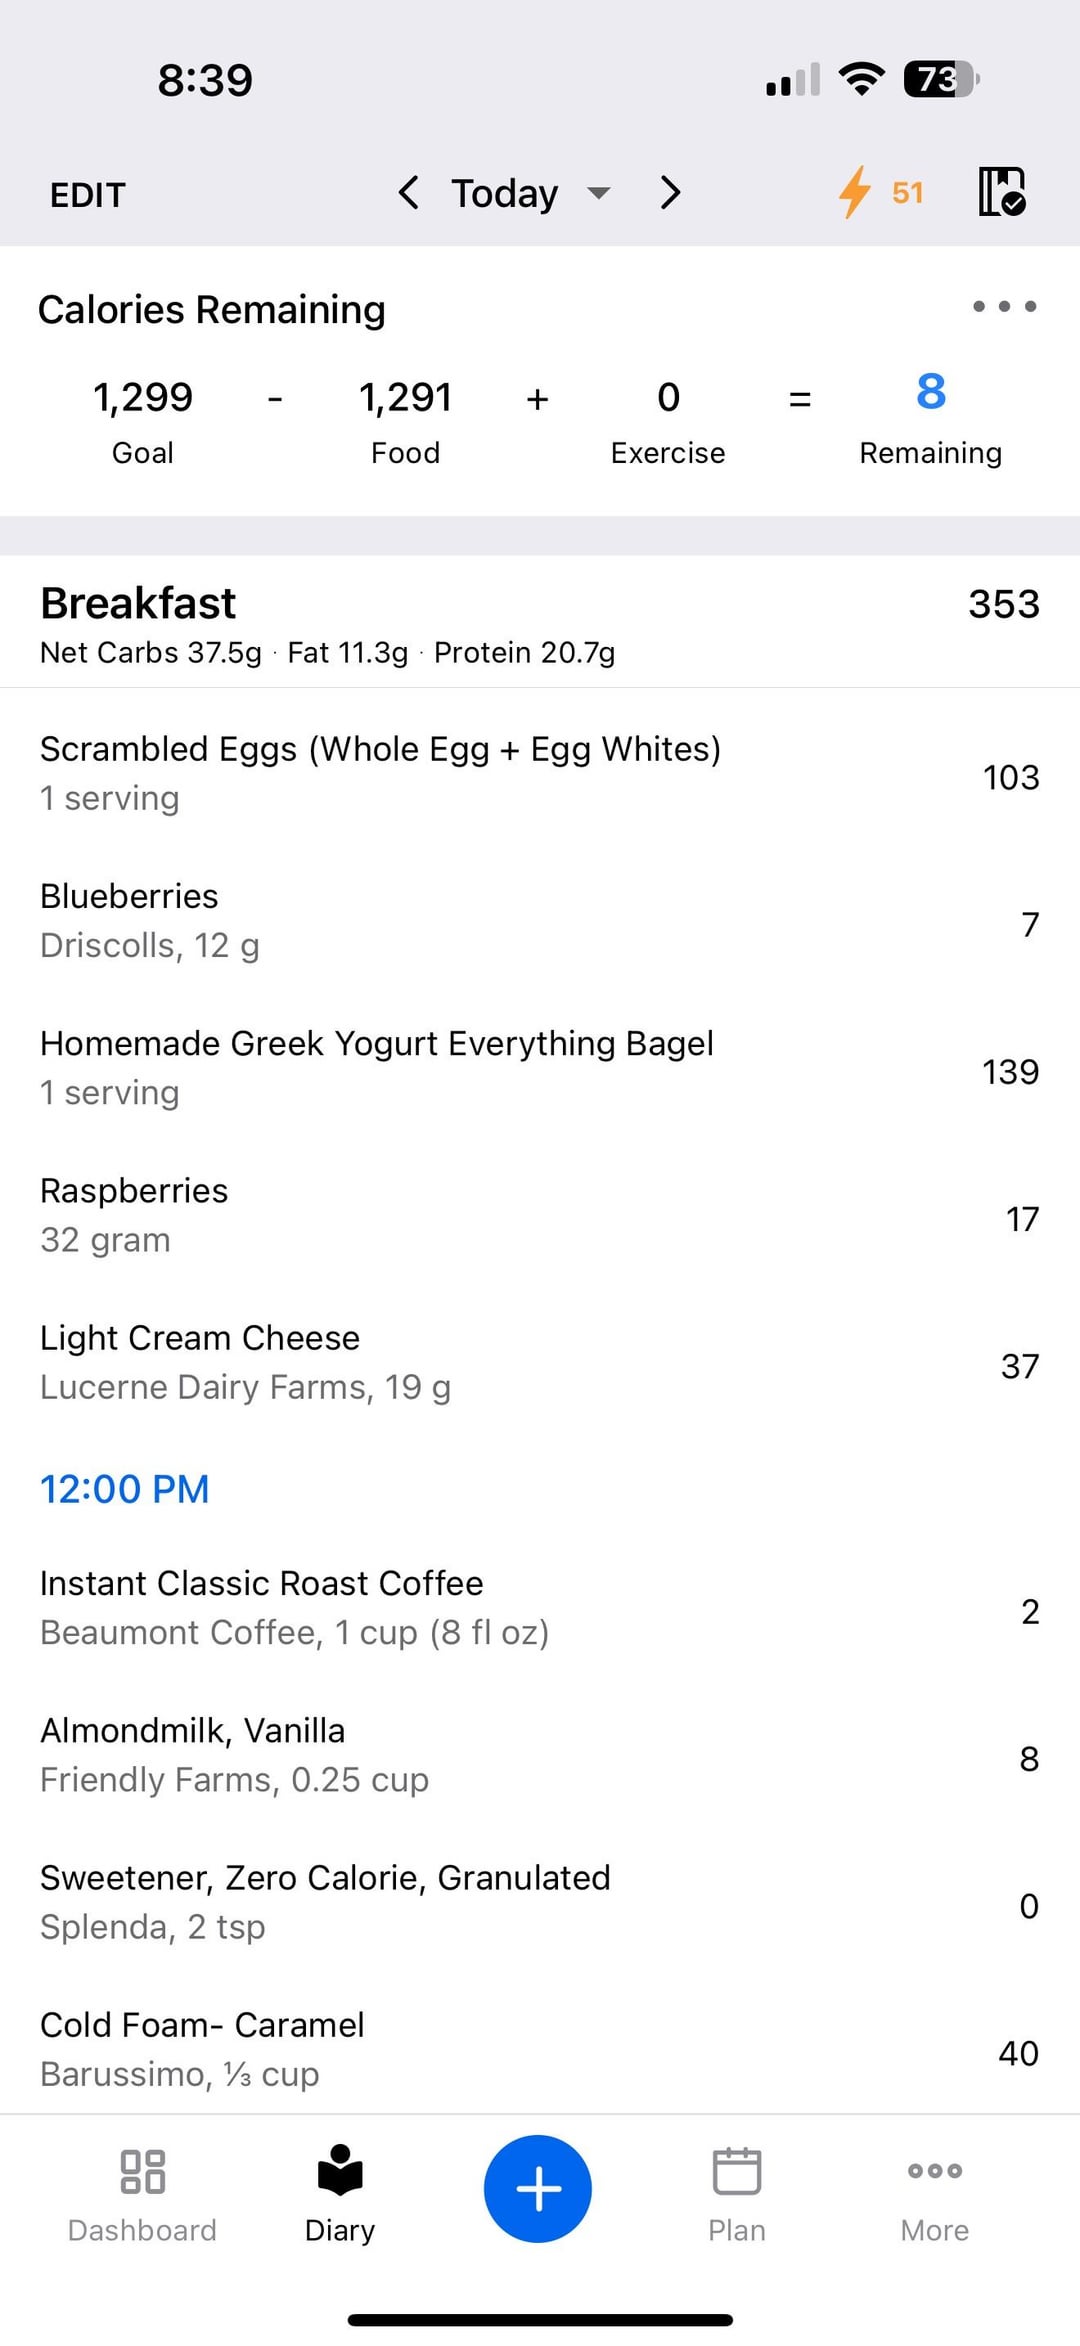Open the Breakfast meal header
The height and width of the screenshot is (2346, 1080).
[540, 622]
